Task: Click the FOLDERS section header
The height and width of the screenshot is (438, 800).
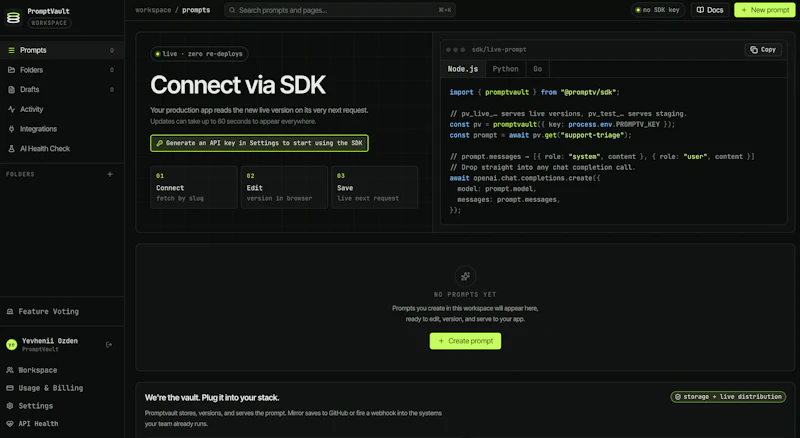Action: click(20, 174)
